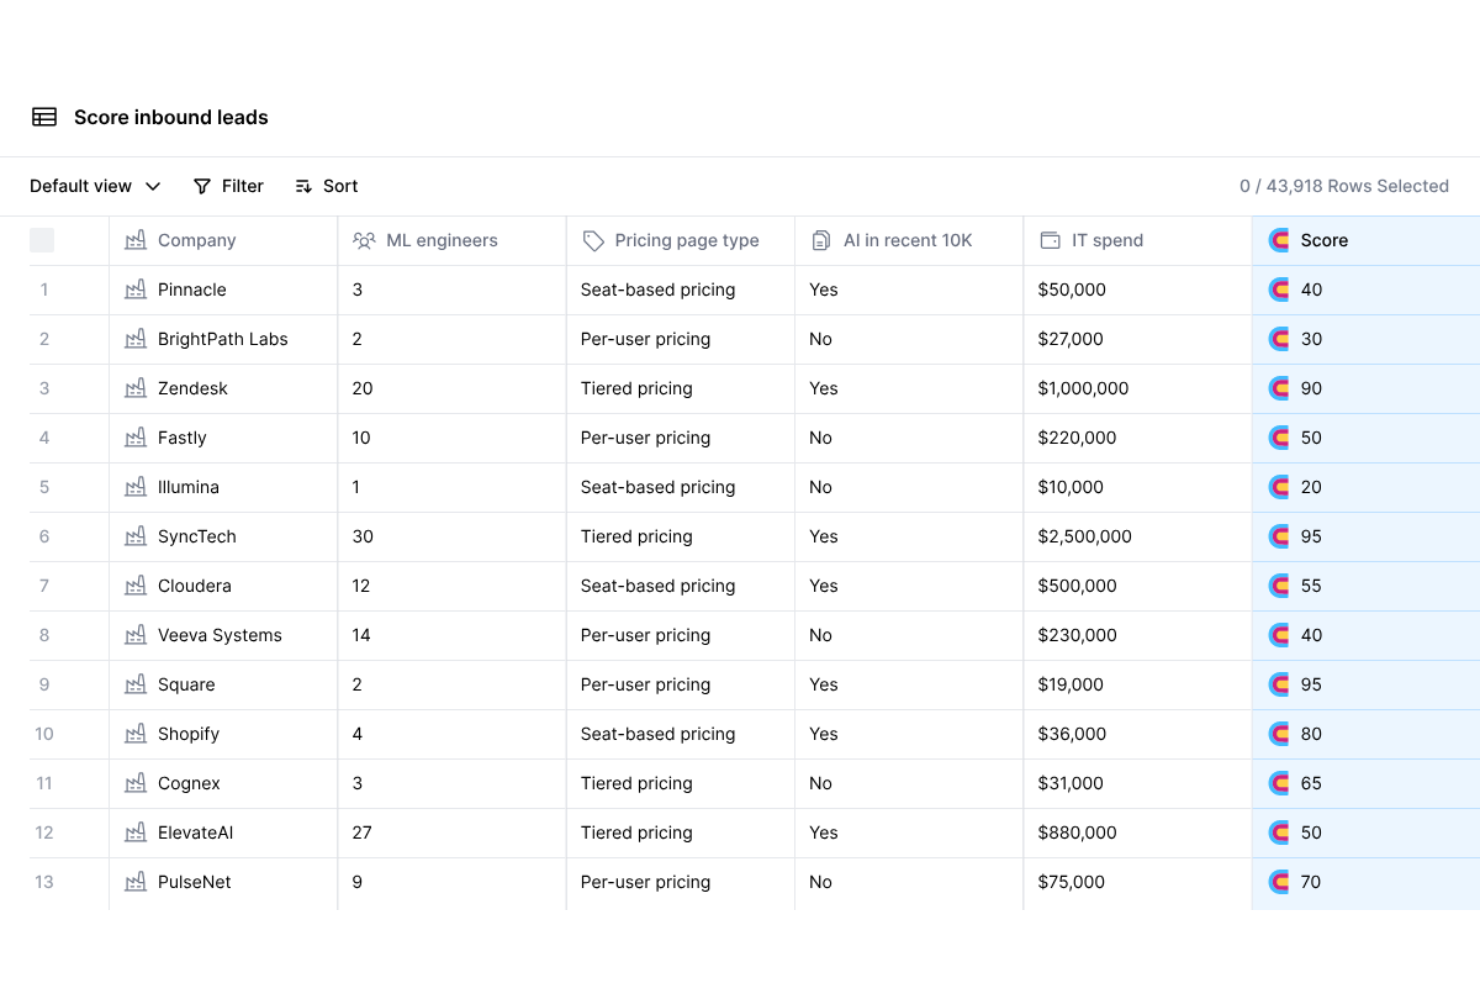Click the company icon beside Cloudera
Viewport: 1480px width, 987px height.
click(x=135, y=586)
